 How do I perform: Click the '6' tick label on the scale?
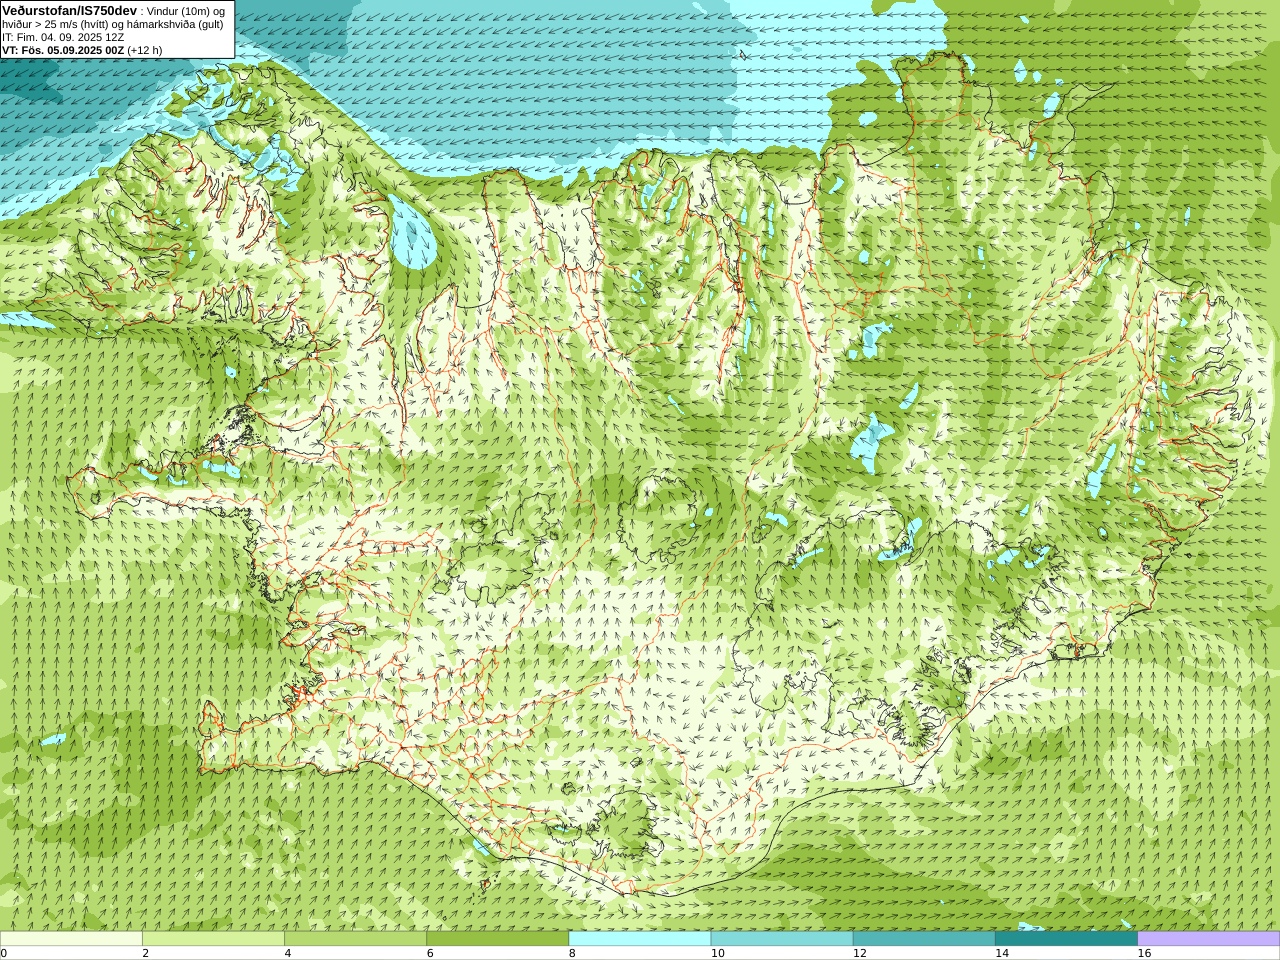(x=430, y=953)
